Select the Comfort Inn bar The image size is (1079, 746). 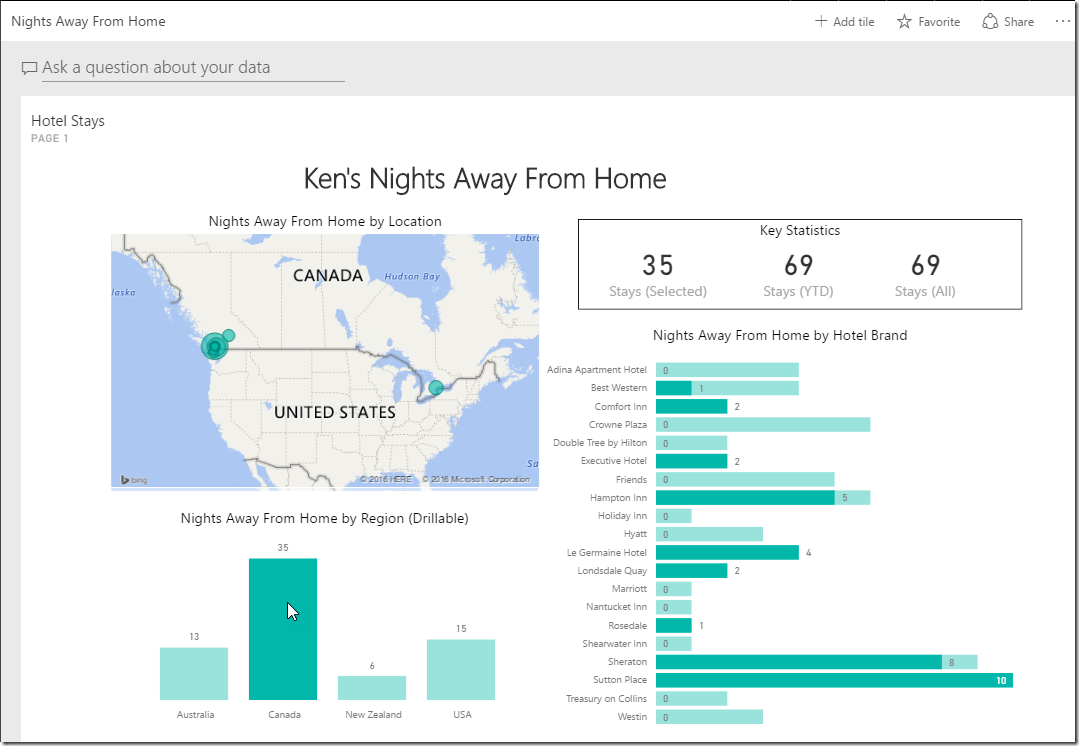point(691,407)
